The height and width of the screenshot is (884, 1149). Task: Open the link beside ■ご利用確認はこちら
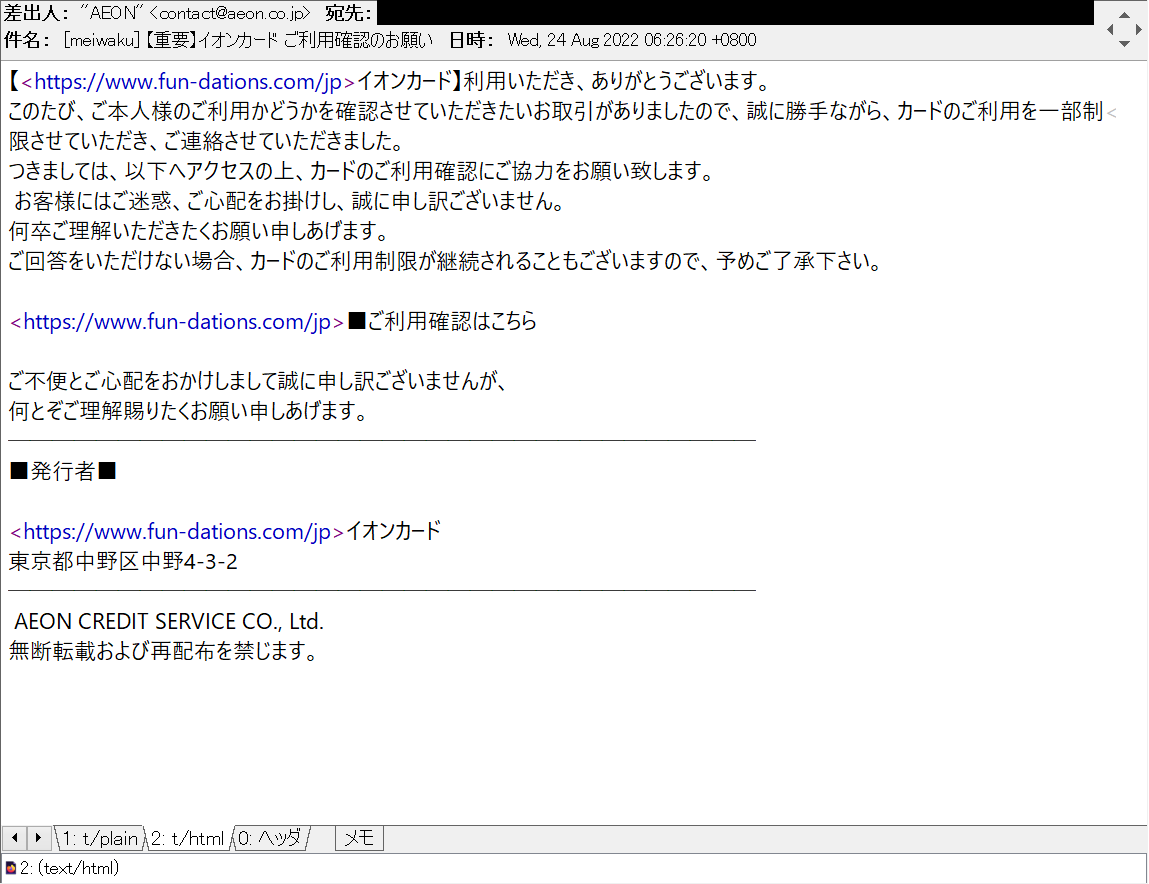point(177,322)
